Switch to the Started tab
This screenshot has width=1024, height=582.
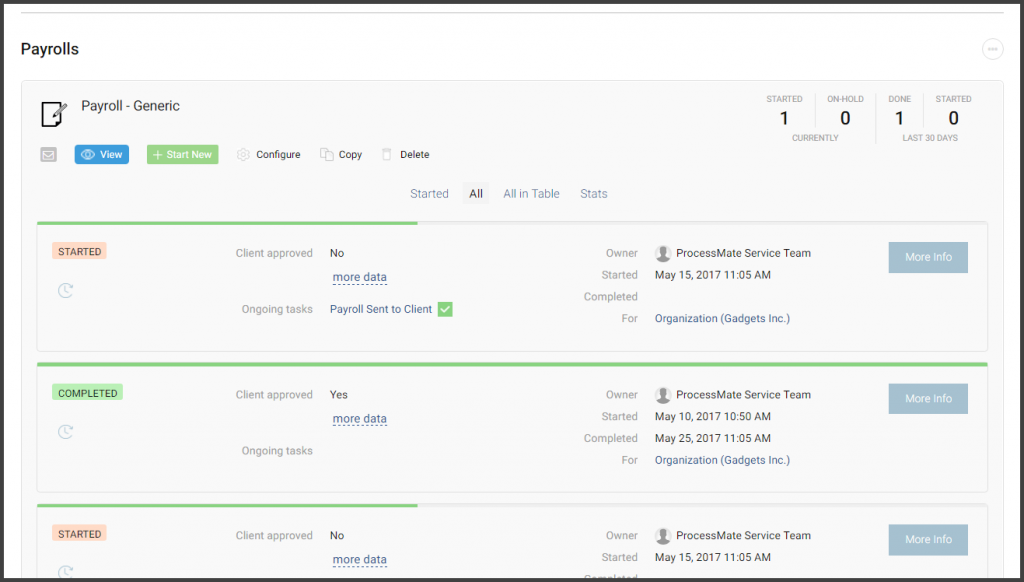coord(429,193)
